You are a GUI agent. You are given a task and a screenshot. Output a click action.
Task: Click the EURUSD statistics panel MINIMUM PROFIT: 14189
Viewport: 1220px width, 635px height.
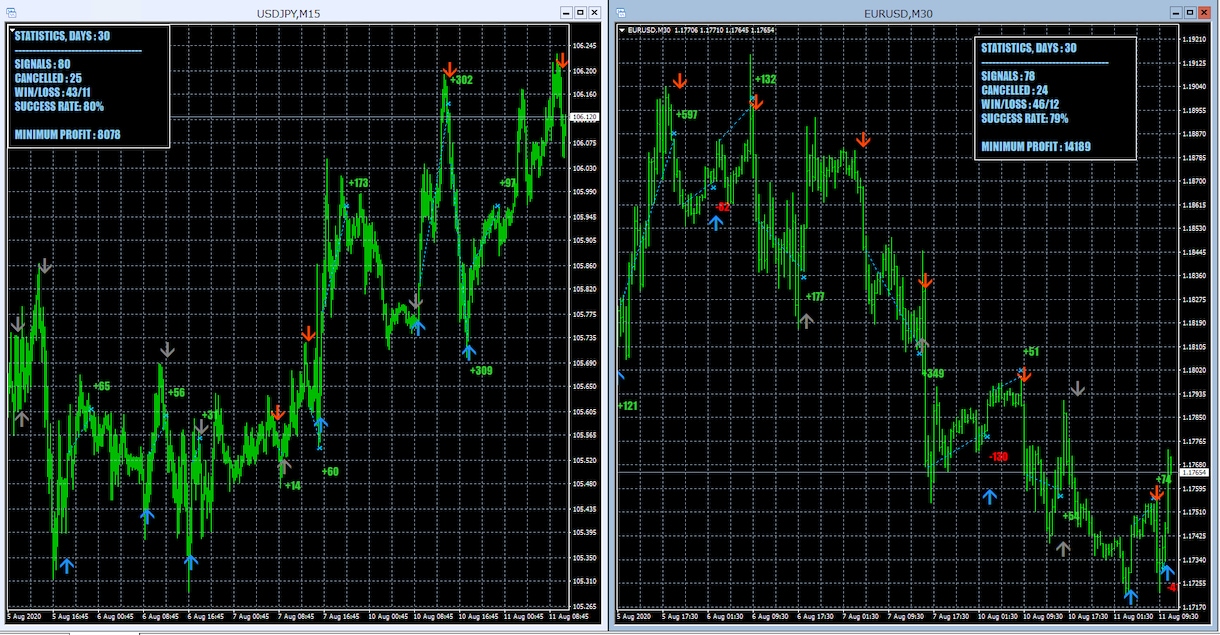coord(1035,147)
